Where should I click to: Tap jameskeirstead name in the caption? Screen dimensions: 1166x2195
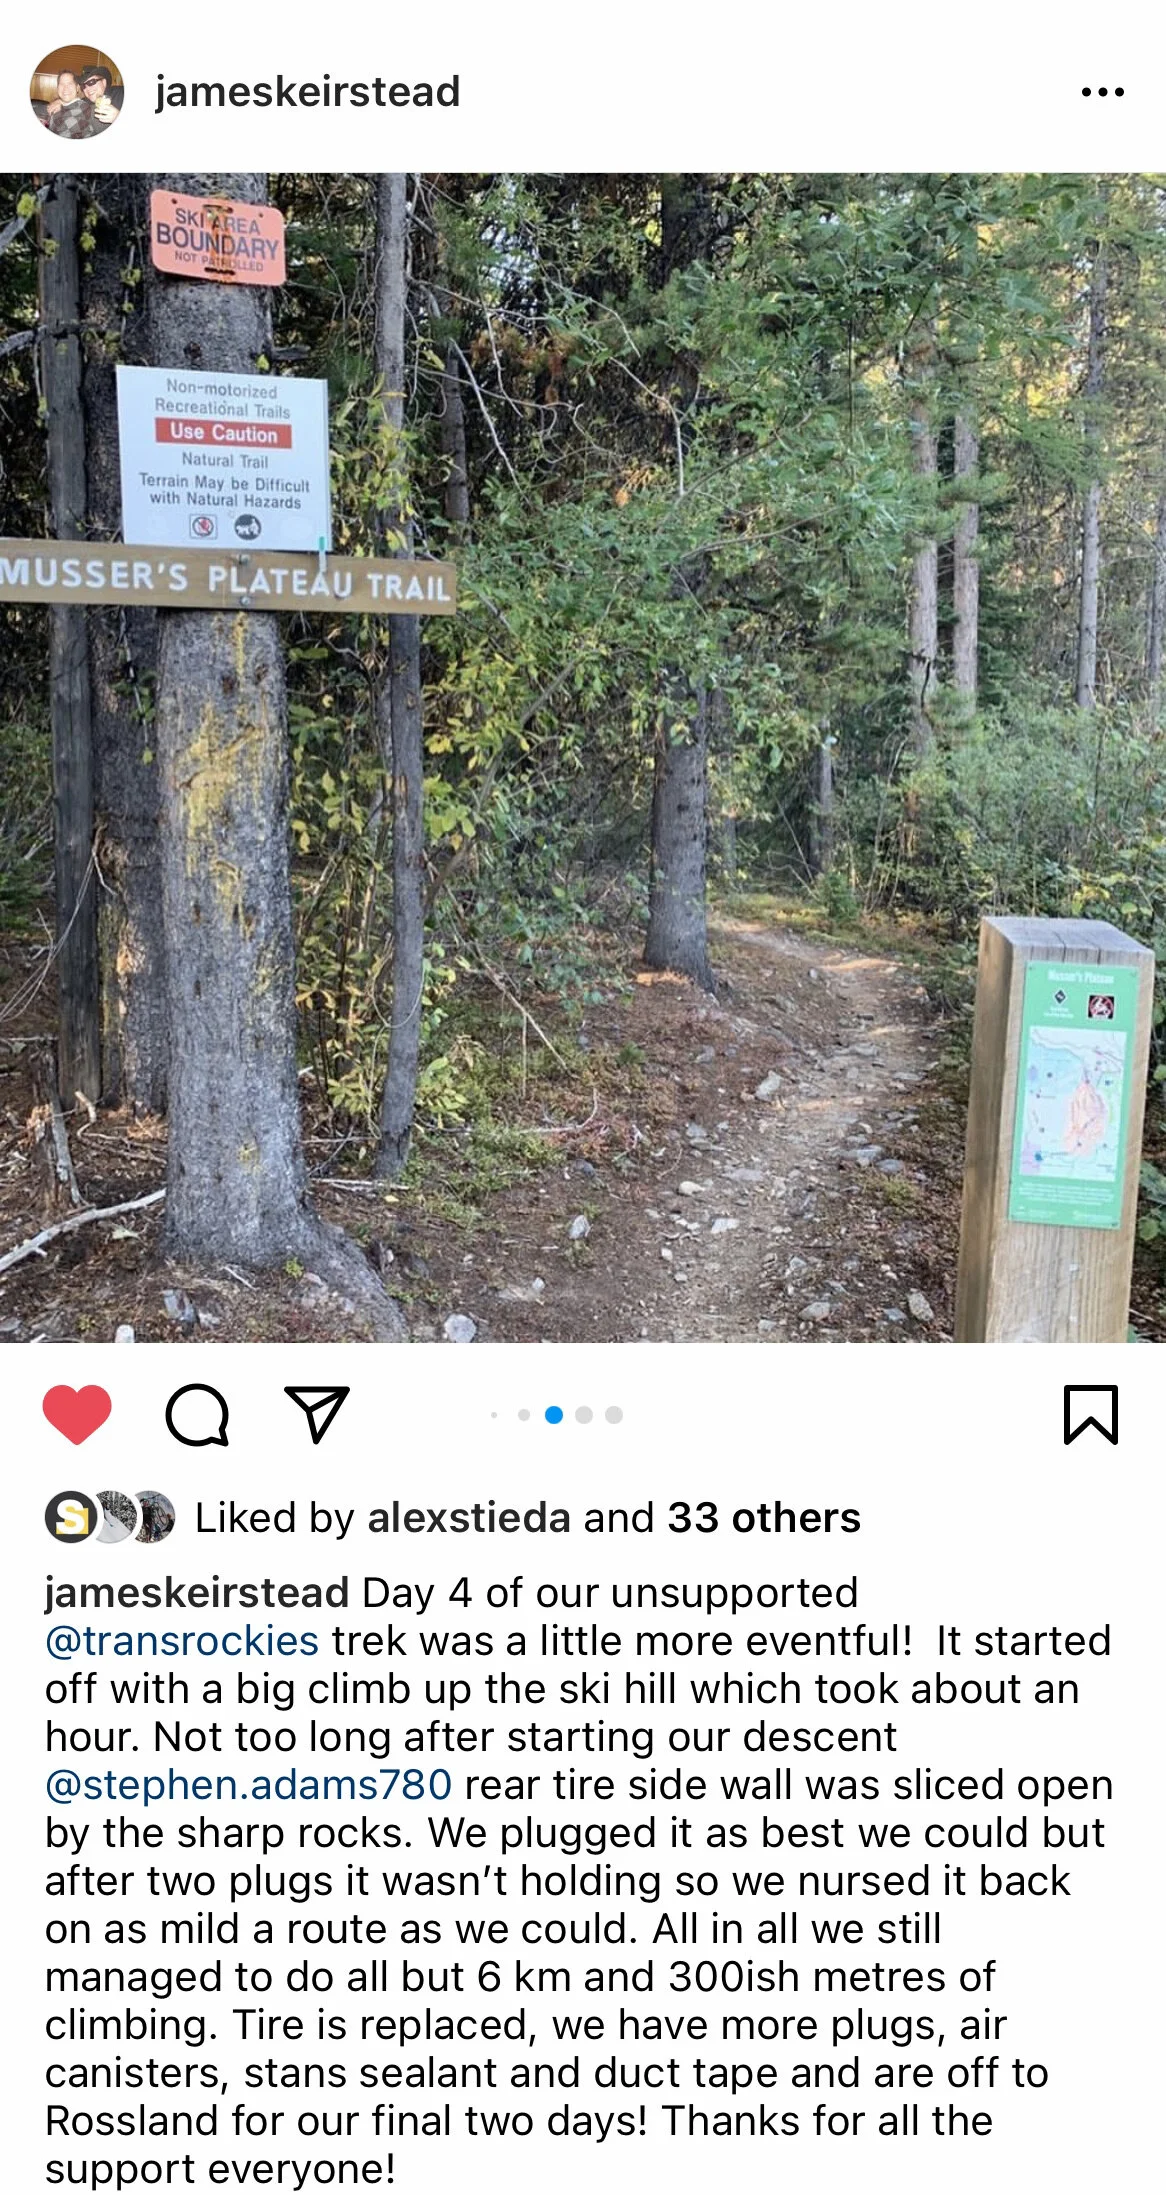pos(197,1593)
